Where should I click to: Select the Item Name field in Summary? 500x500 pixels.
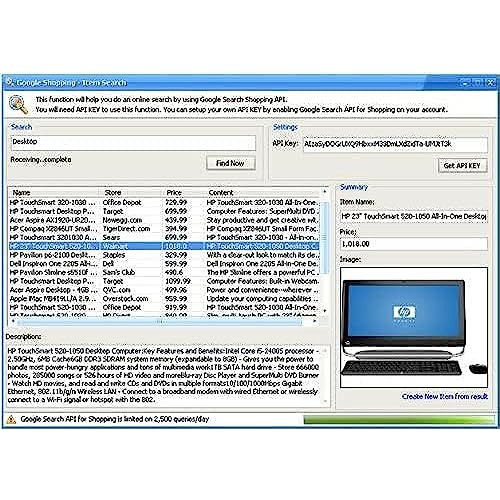414,216
